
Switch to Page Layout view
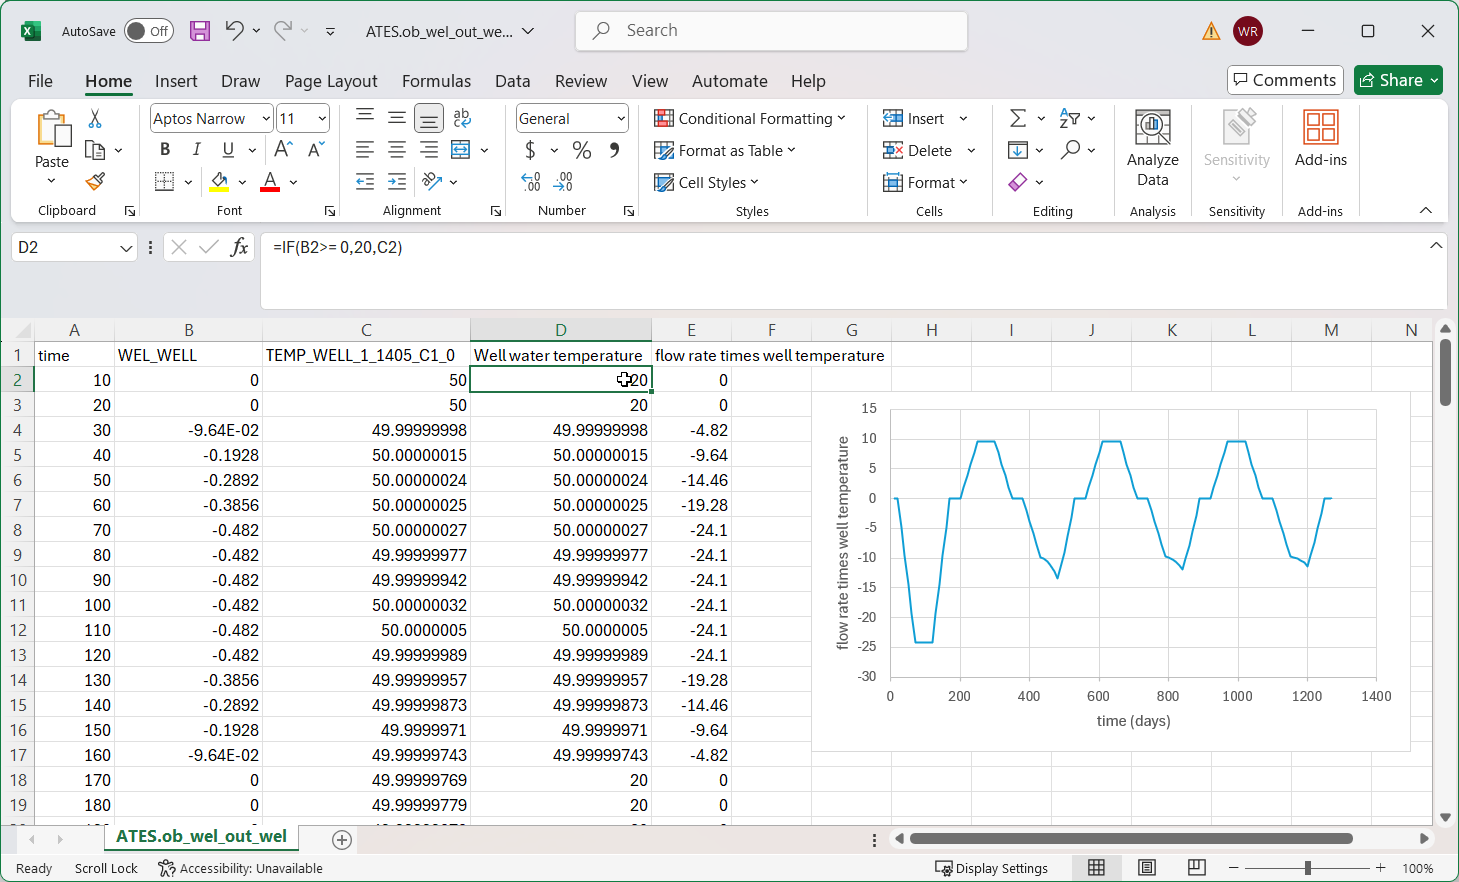[1147, 868]
